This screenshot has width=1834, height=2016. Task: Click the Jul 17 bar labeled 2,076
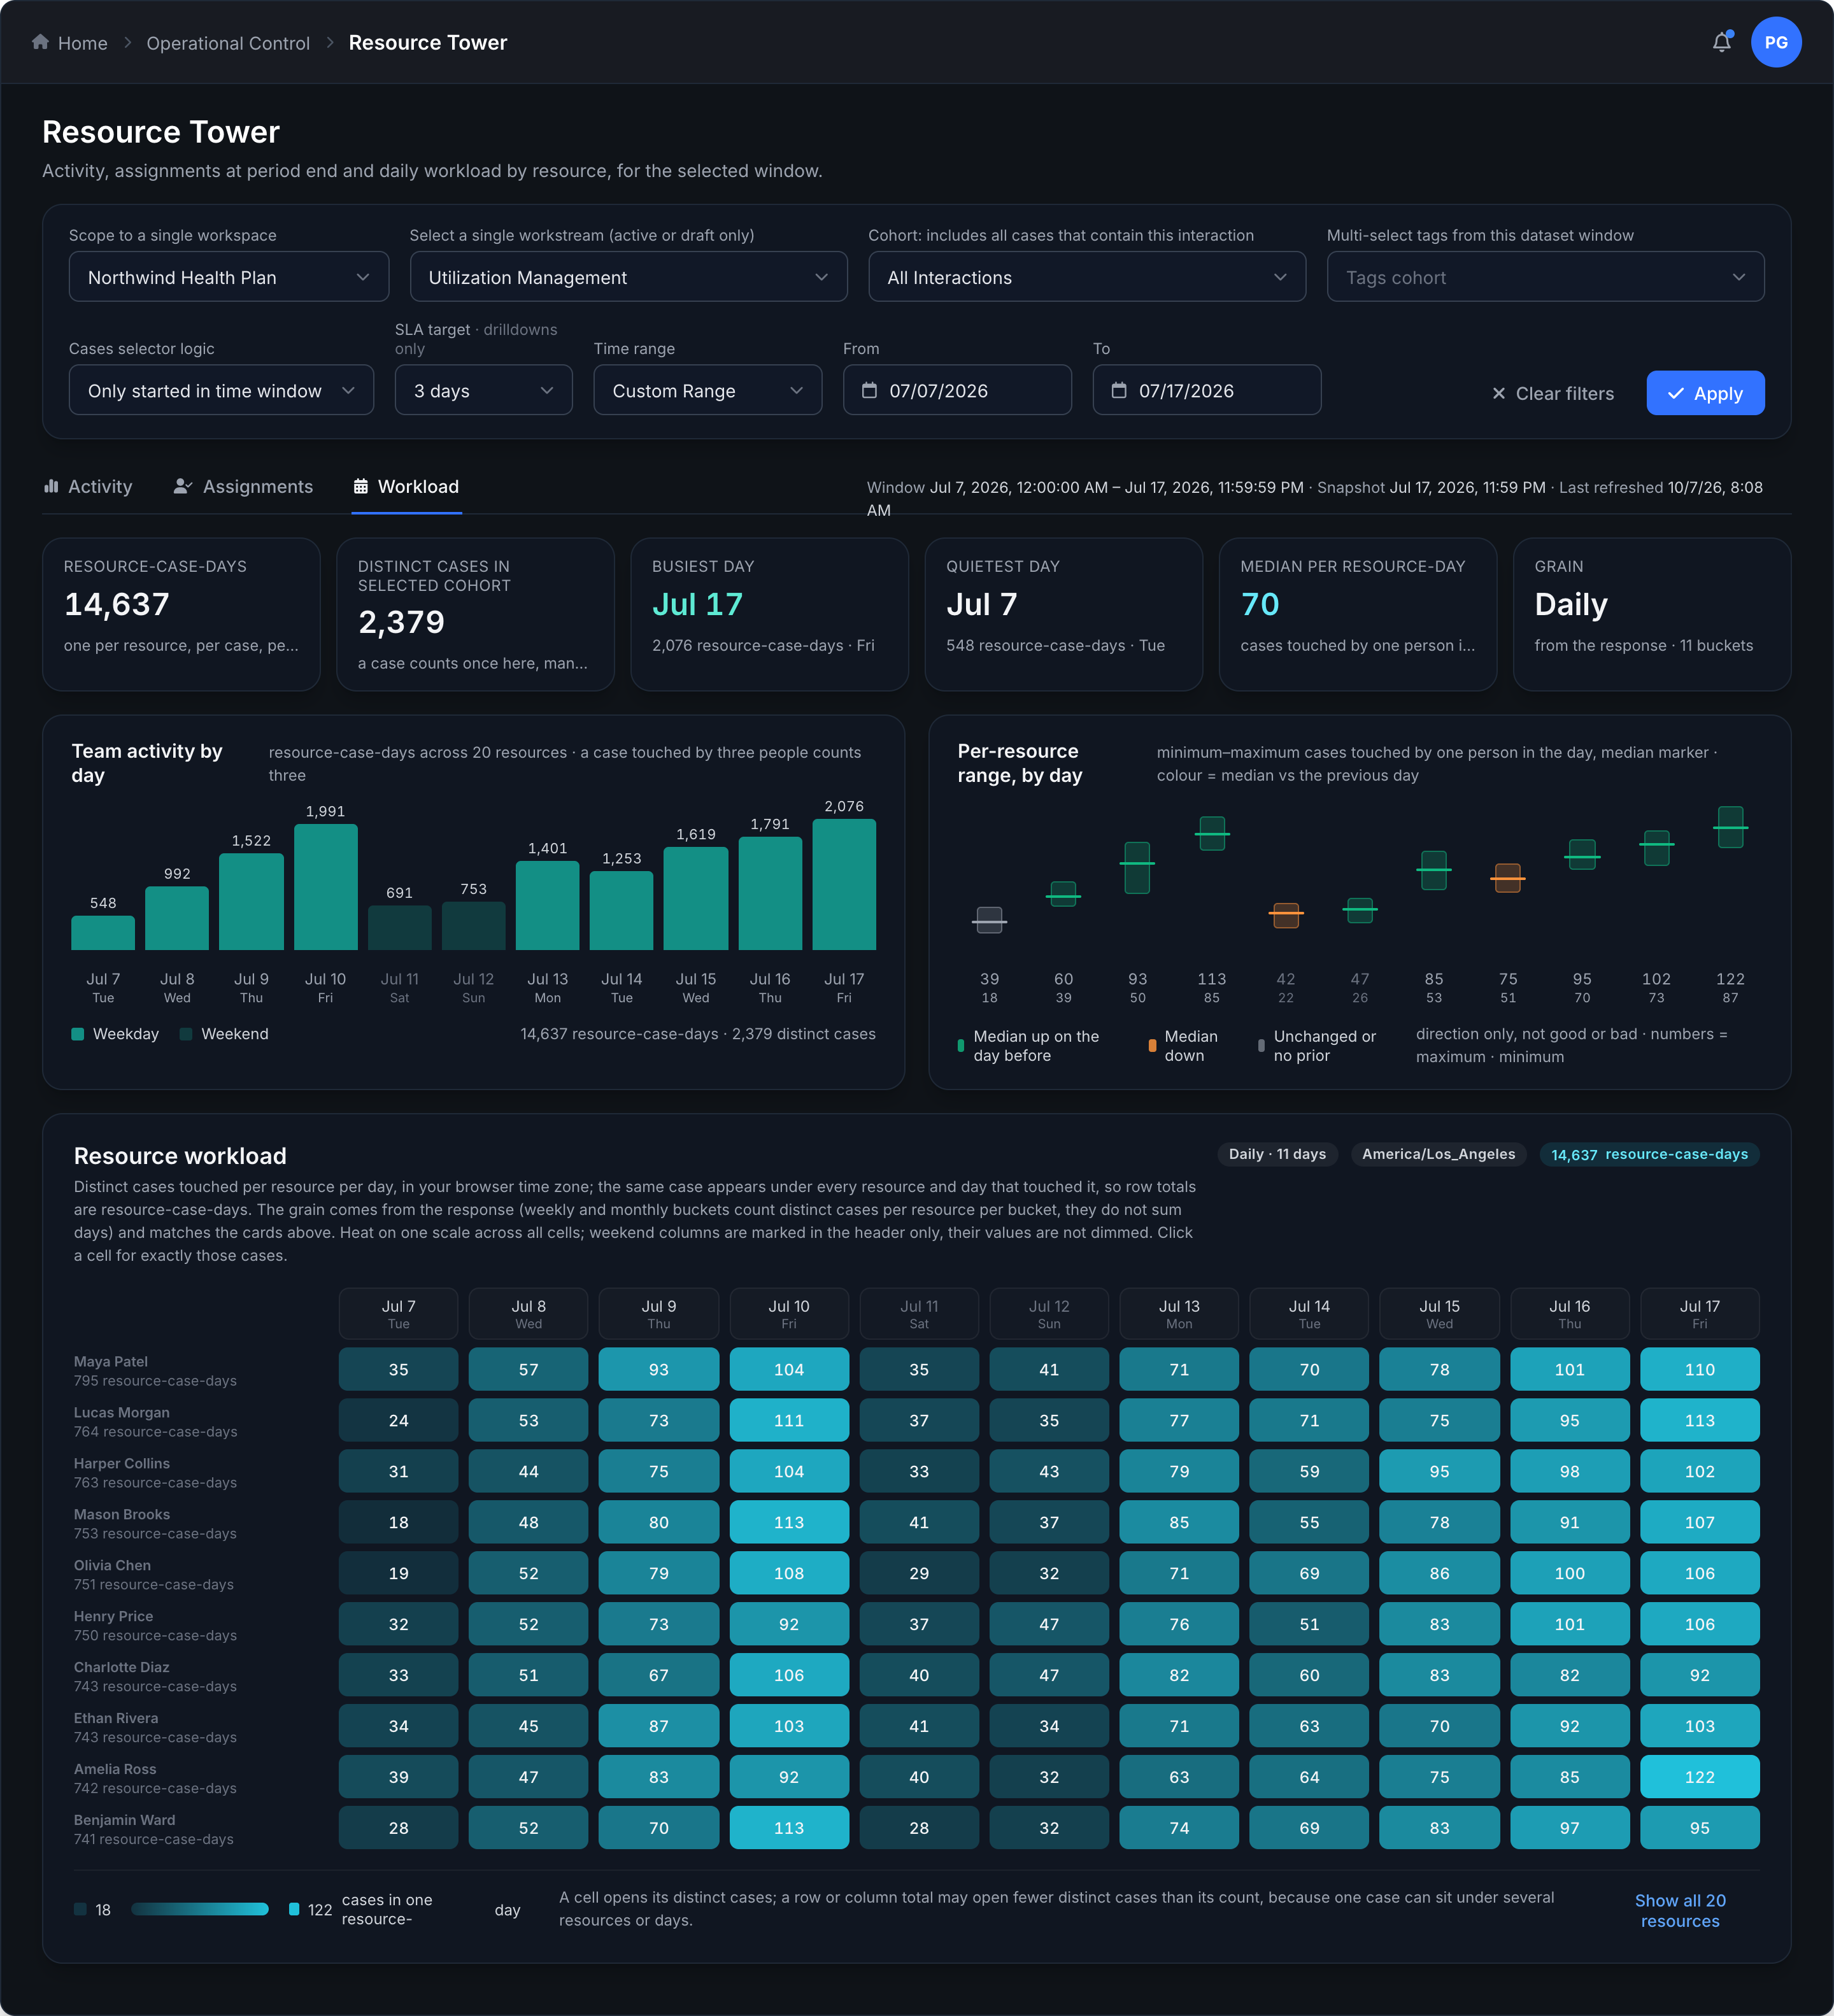click(844, 884)
